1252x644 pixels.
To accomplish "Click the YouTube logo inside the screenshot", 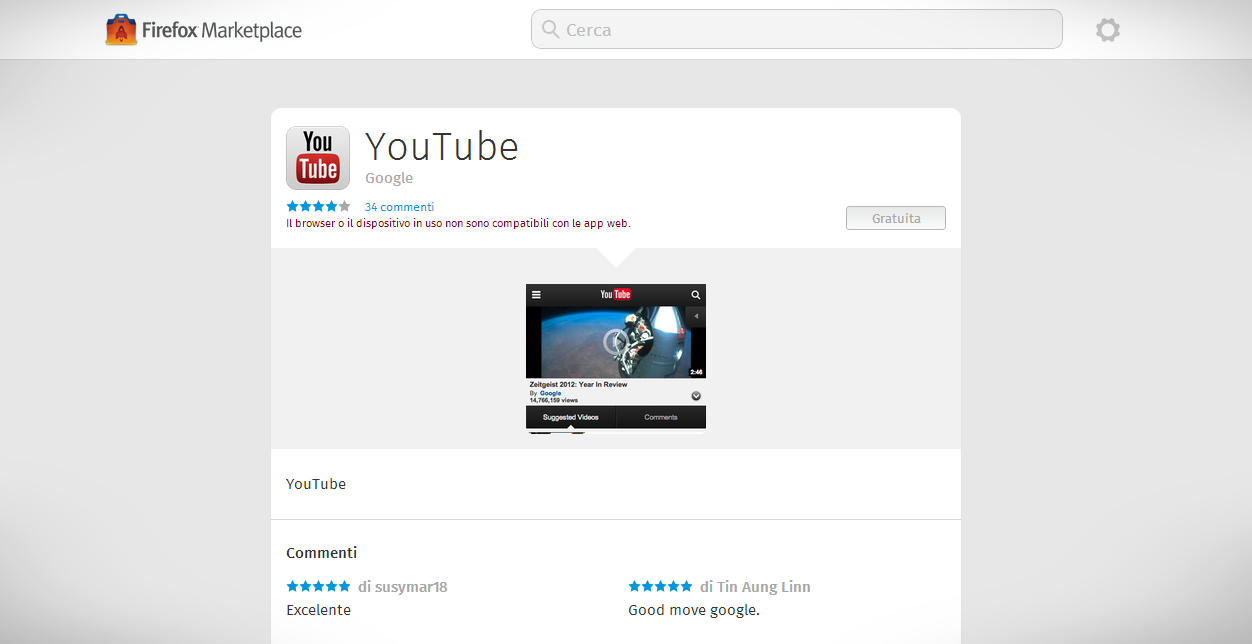I will pos(616,295).
